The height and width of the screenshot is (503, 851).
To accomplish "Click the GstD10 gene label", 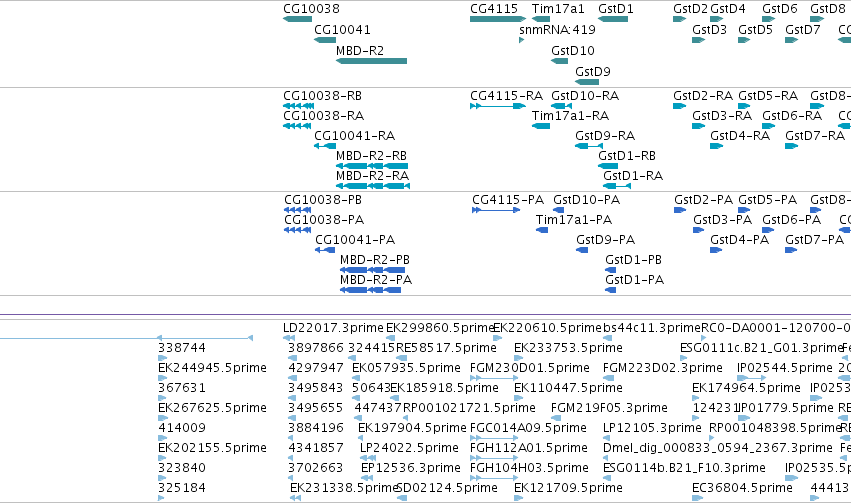I will pyautogui.click(x=573, y=51).
